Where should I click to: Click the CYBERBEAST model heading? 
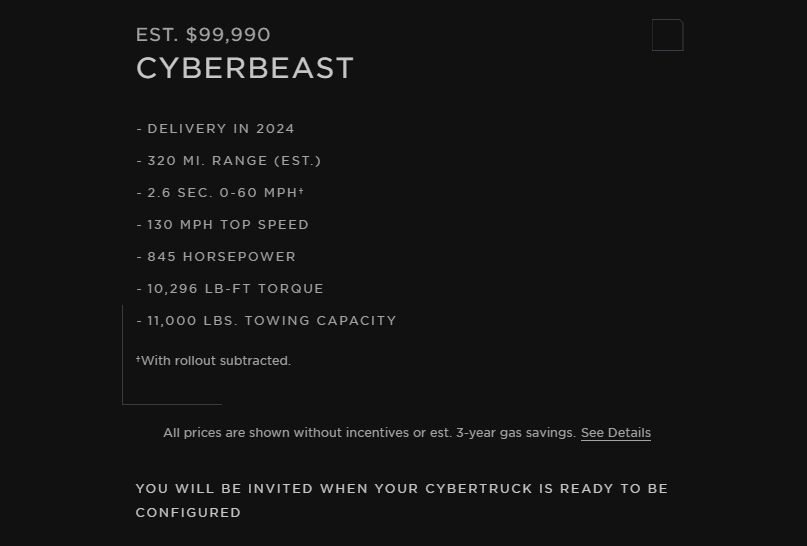click(x=245, y=68)
